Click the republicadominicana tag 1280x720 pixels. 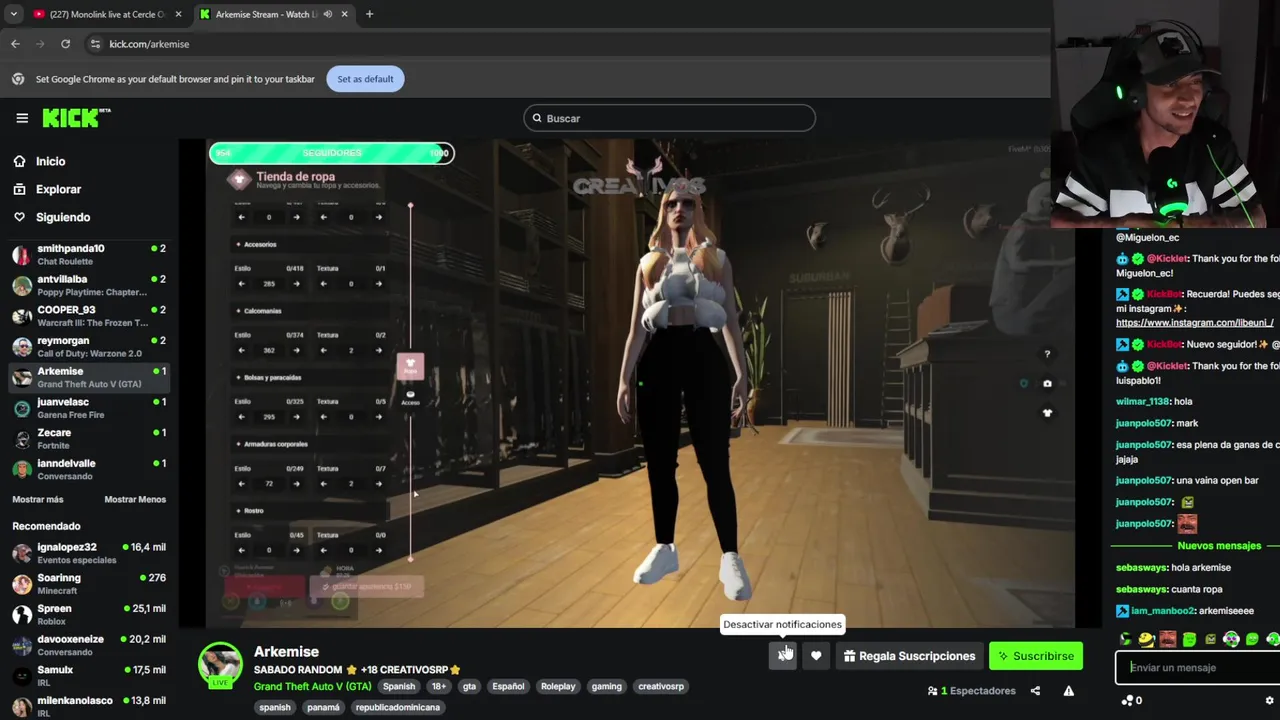pyautogui.click(x=397, y=707)
